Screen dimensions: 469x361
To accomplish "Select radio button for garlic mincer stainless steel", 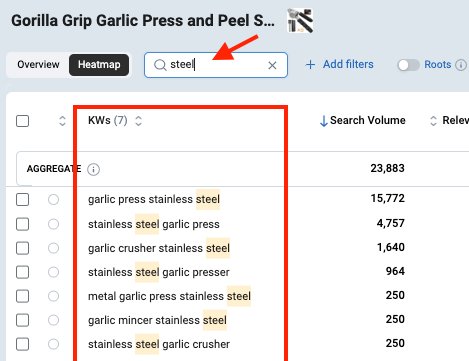I will coord(53,320).
